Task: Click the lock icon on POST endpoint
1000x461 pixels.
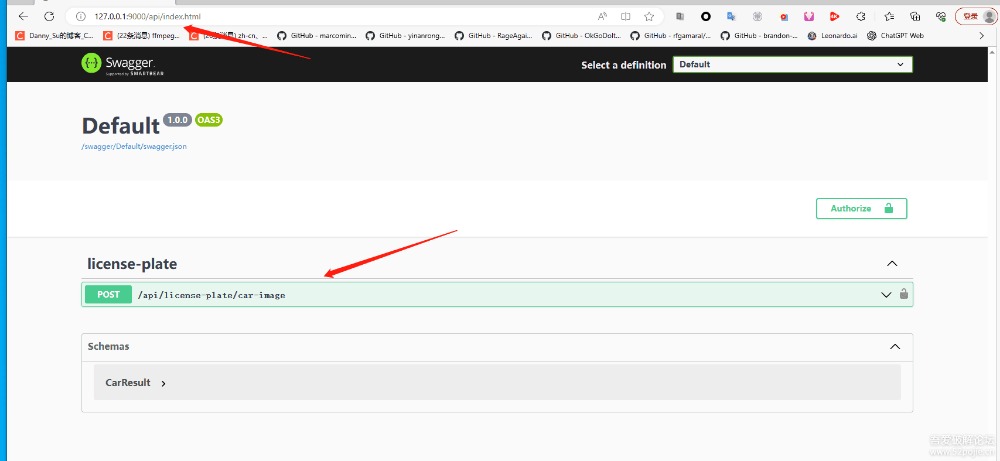Action: pos(904,295)
